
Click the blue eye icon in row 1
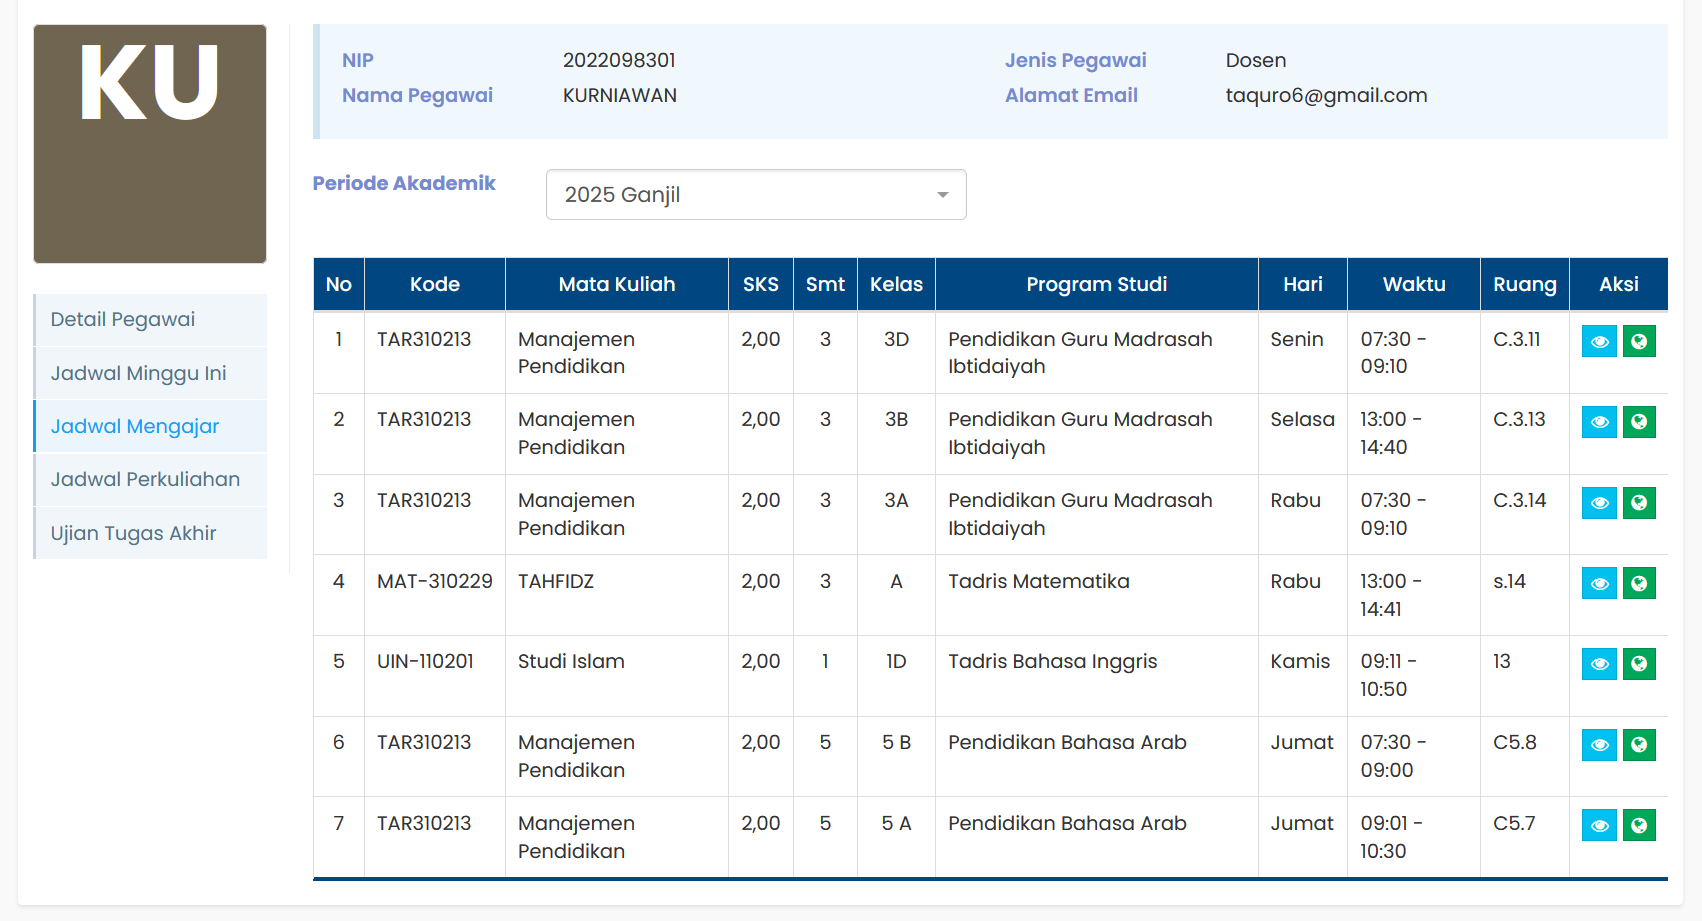pos(1599,342)
